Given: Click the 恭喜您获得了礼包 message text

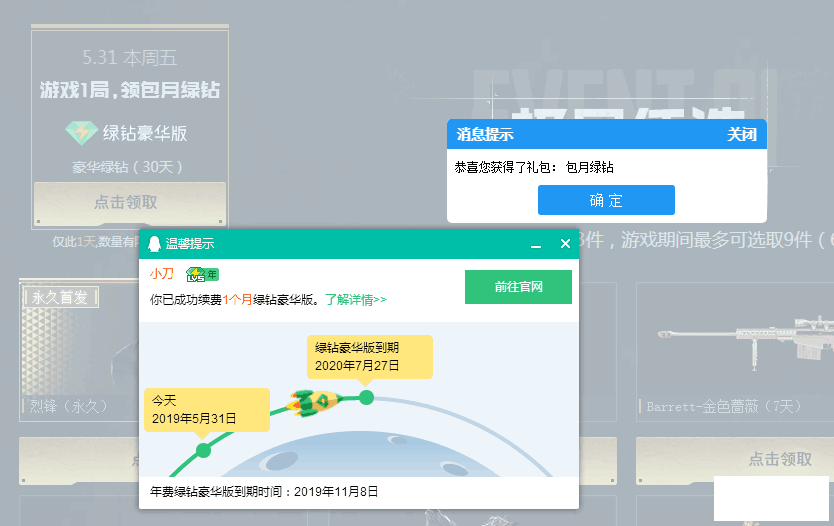Looking at the screenshot, I should pos(533,168).
